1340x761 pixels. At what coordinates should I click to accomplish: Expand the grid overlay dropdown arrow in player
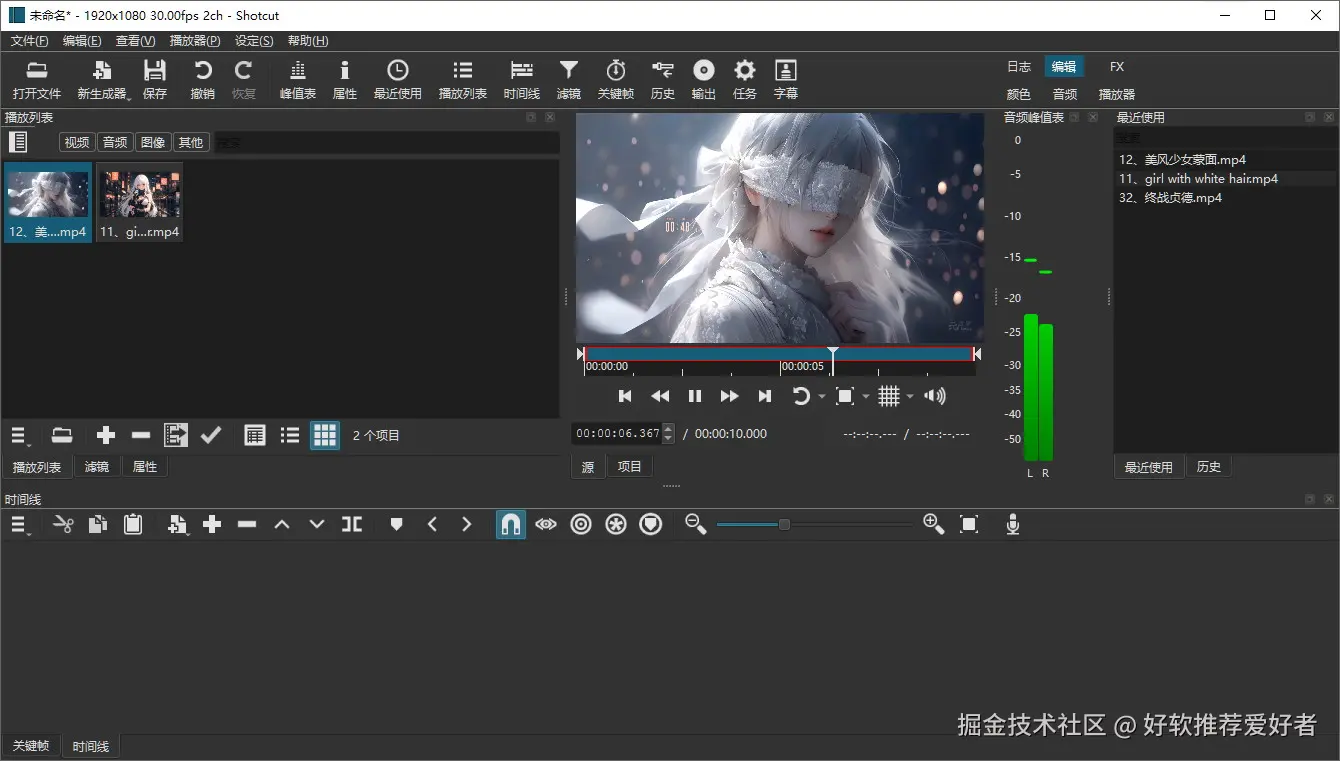(x=910, y=397)
